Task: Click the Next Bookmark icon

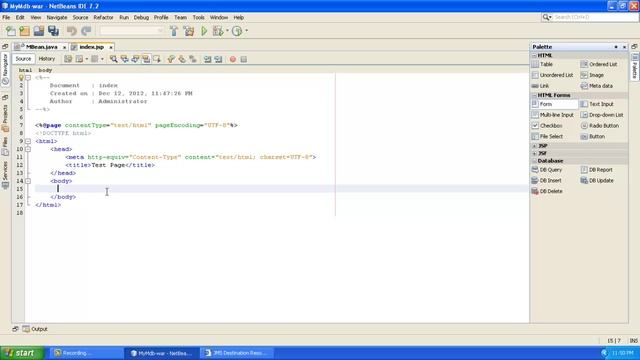Action: 182,59
